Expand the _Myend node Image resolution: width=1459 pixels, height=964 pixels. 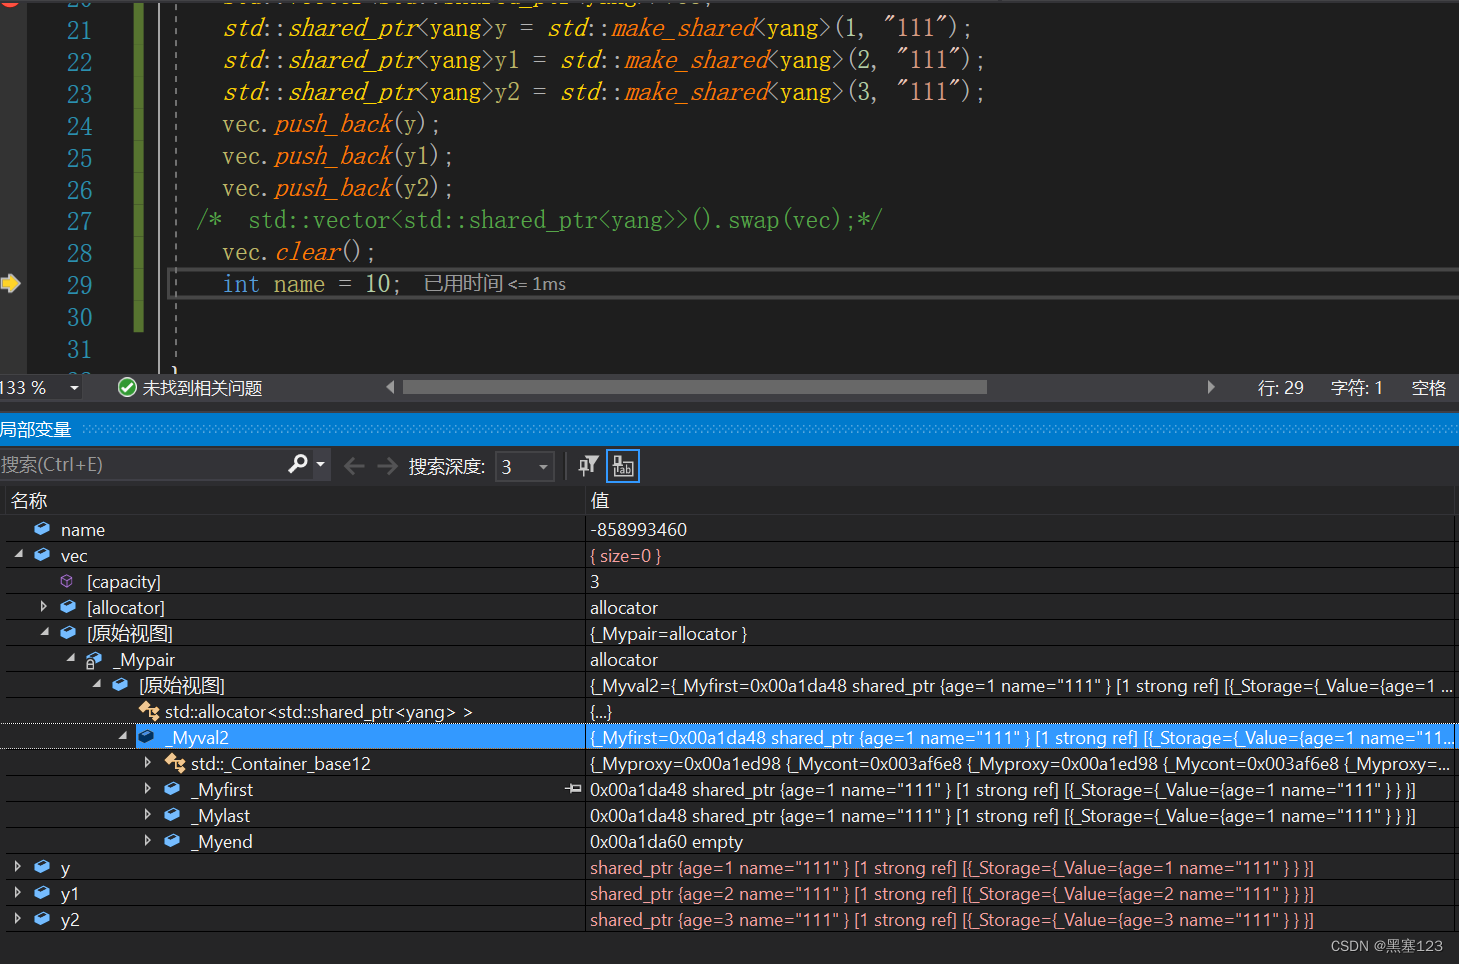point(147,840)
